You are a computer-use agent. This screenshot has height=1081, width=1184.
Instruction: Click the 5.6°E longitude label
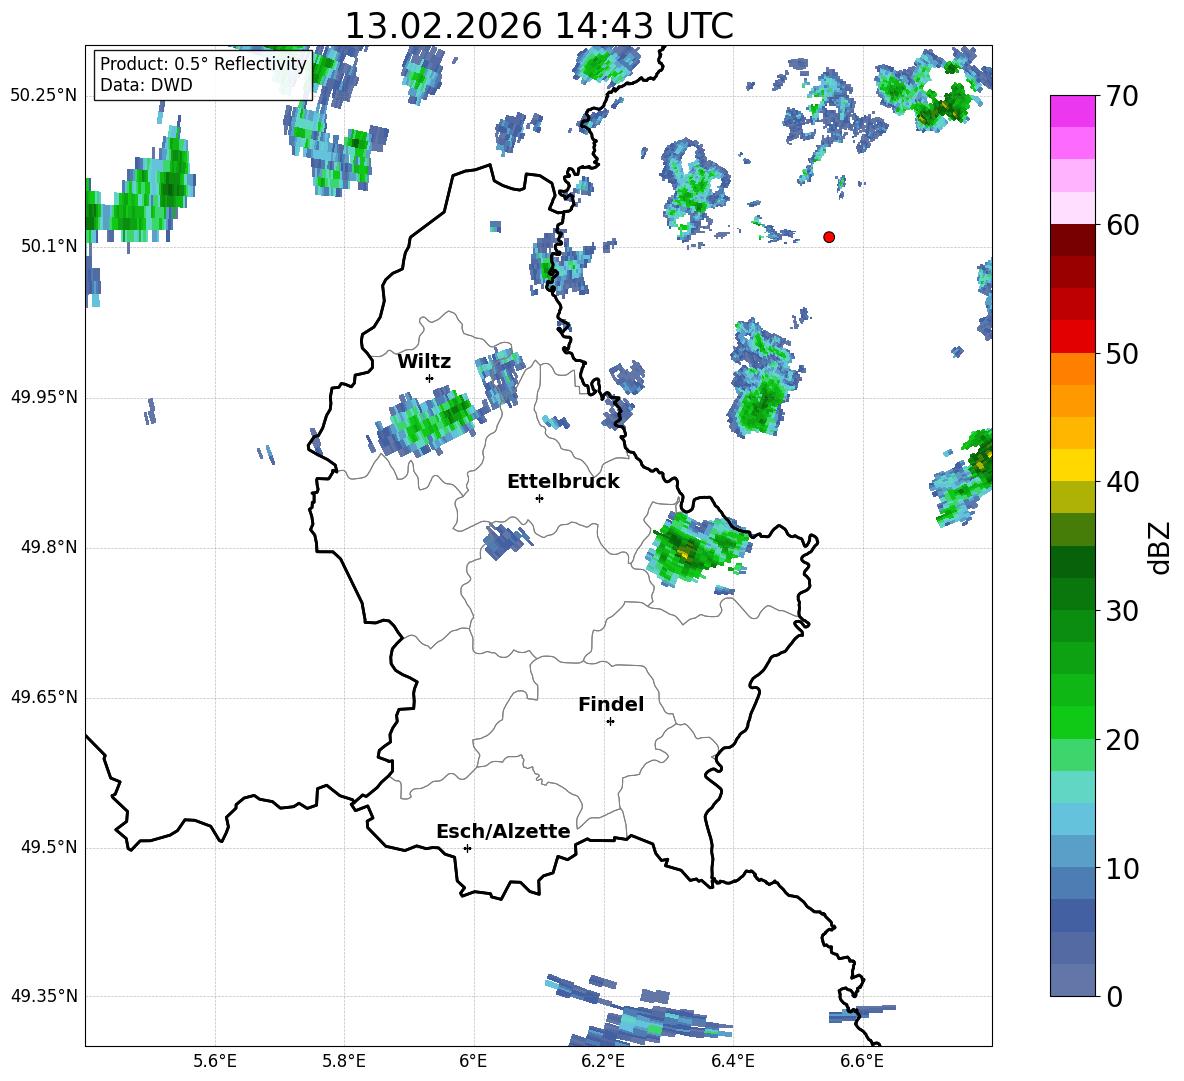[215, 1061]
